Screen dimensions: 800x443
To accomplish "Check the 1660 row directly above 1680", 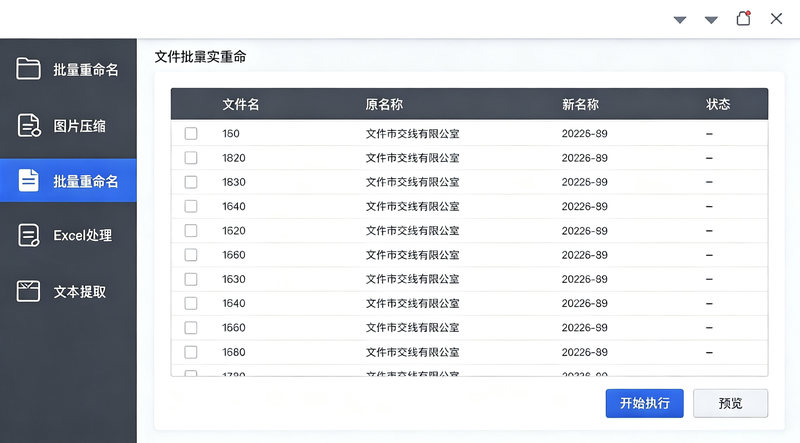I will click(191, 328).
